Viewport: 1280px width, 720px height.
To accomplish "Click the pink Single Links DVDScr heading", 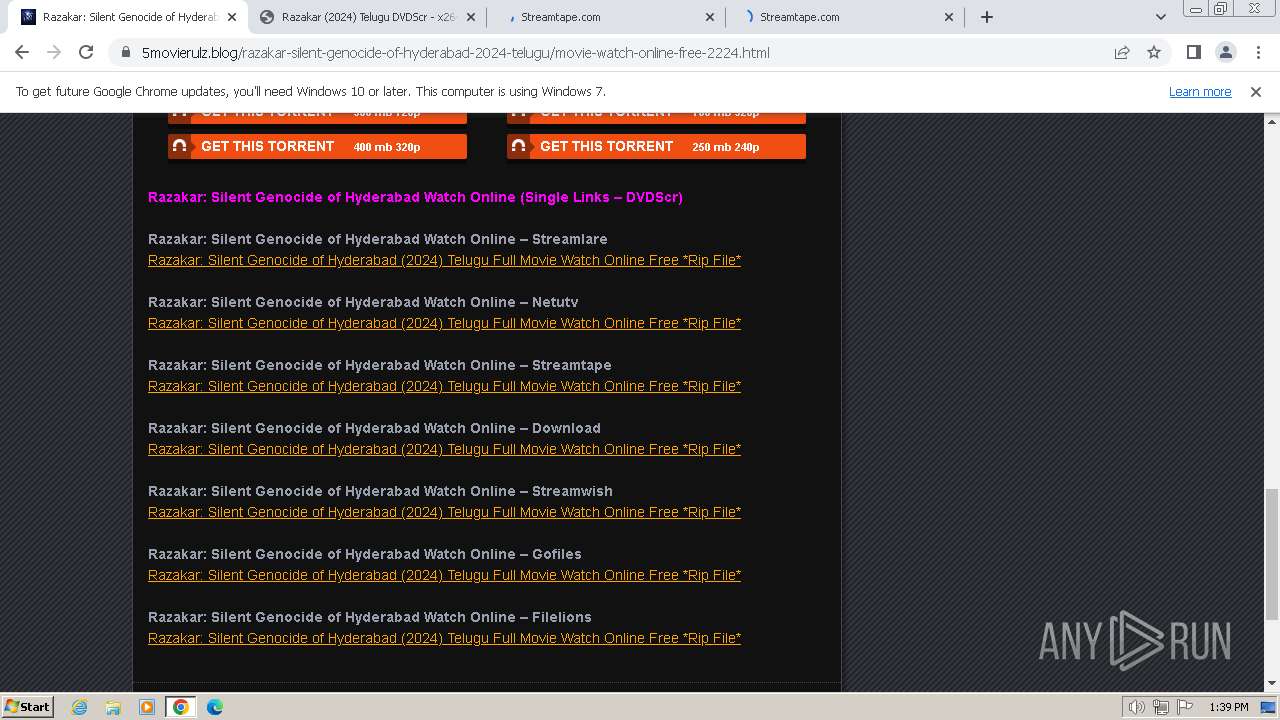I will pyautogui.click(x=415, y=197).
